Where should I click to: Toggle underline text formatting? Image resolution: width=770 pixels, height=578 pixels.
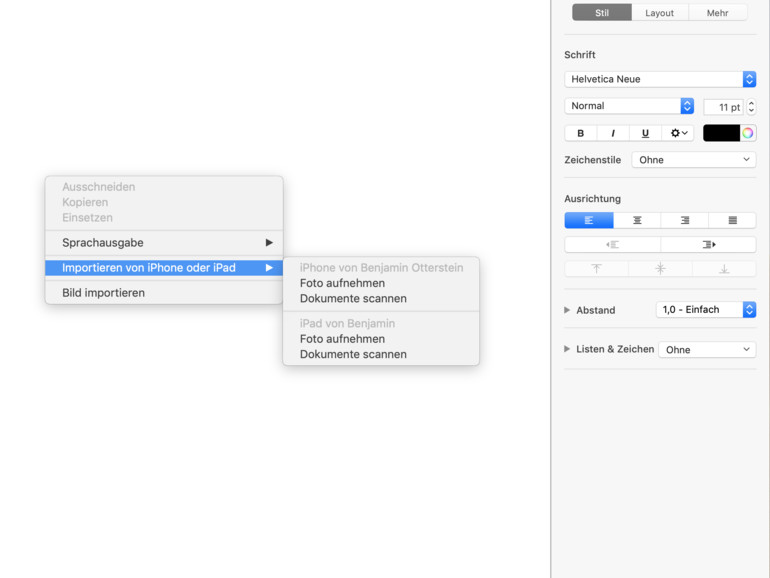click(x=645, y=133)
